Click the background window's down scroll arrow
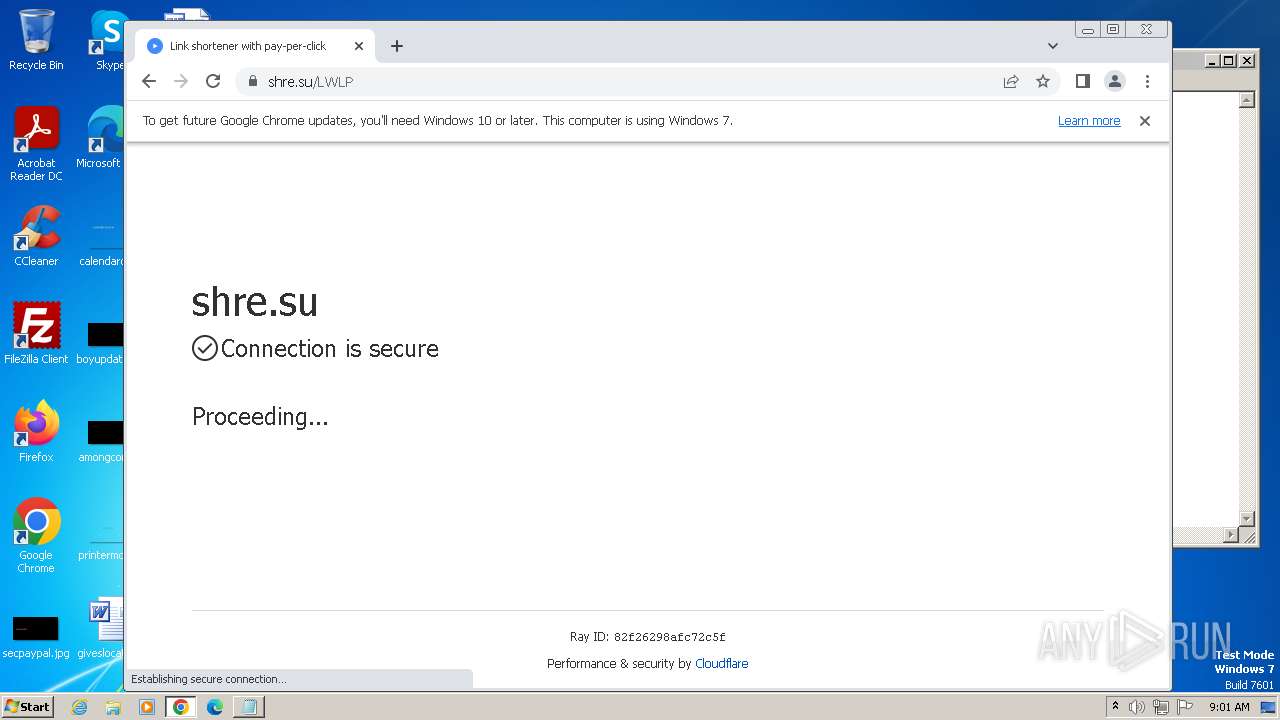The width and height of the screenshot is (1280, 720). point(1247,518)
